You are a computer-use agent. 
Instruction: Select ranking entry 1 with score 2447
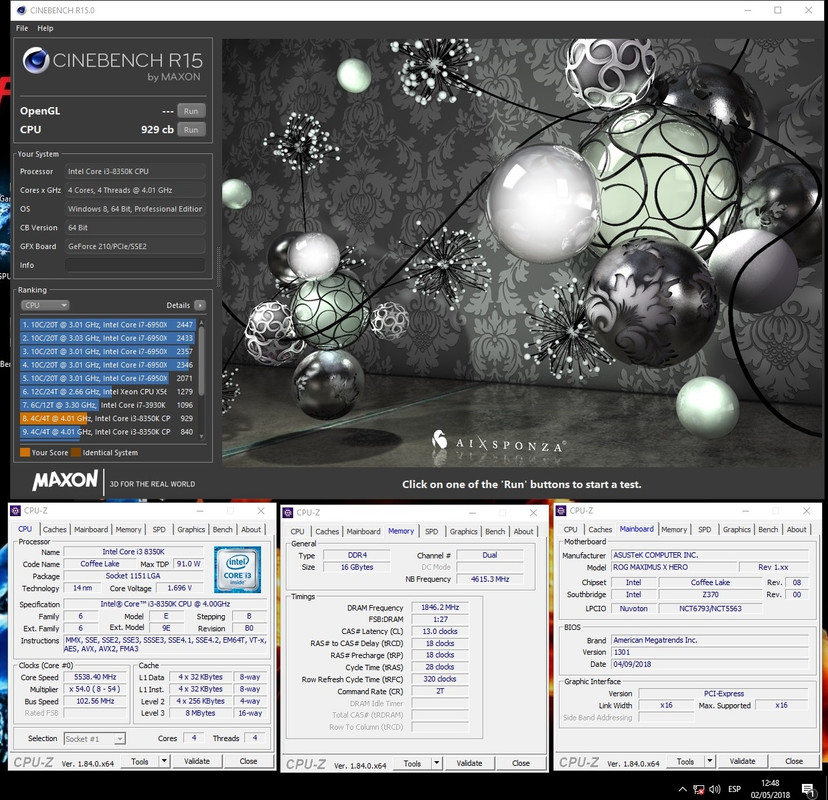coord(108,325)
